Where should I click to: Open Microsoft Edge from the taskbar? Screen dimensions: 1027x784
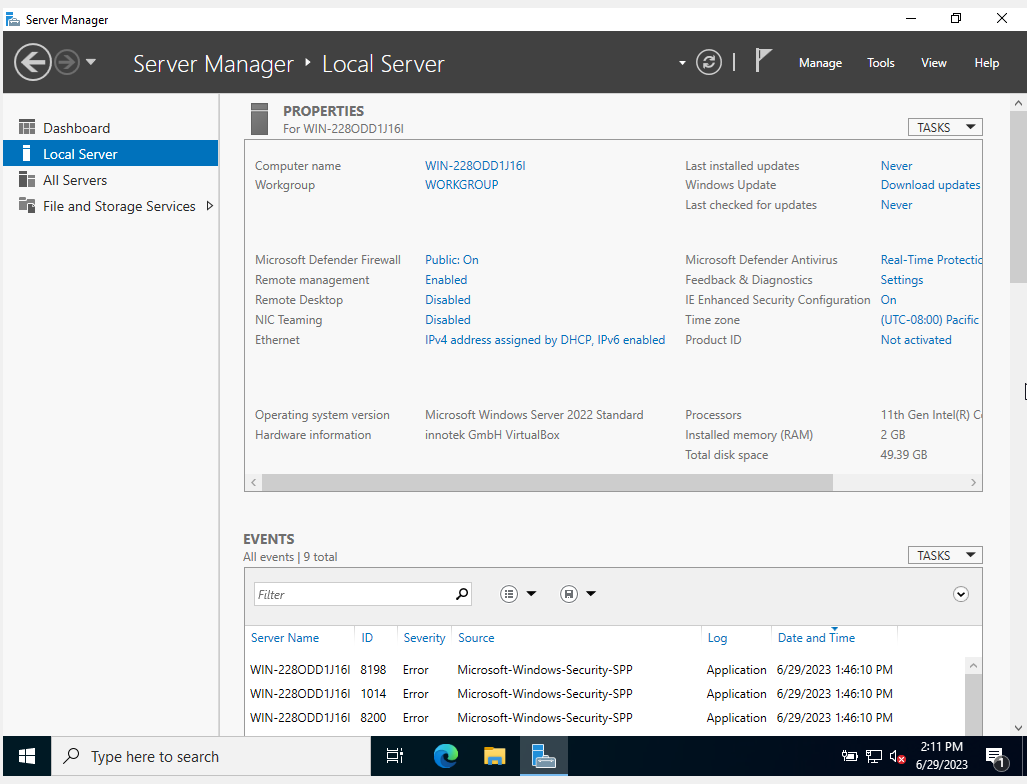coord(444,756)
